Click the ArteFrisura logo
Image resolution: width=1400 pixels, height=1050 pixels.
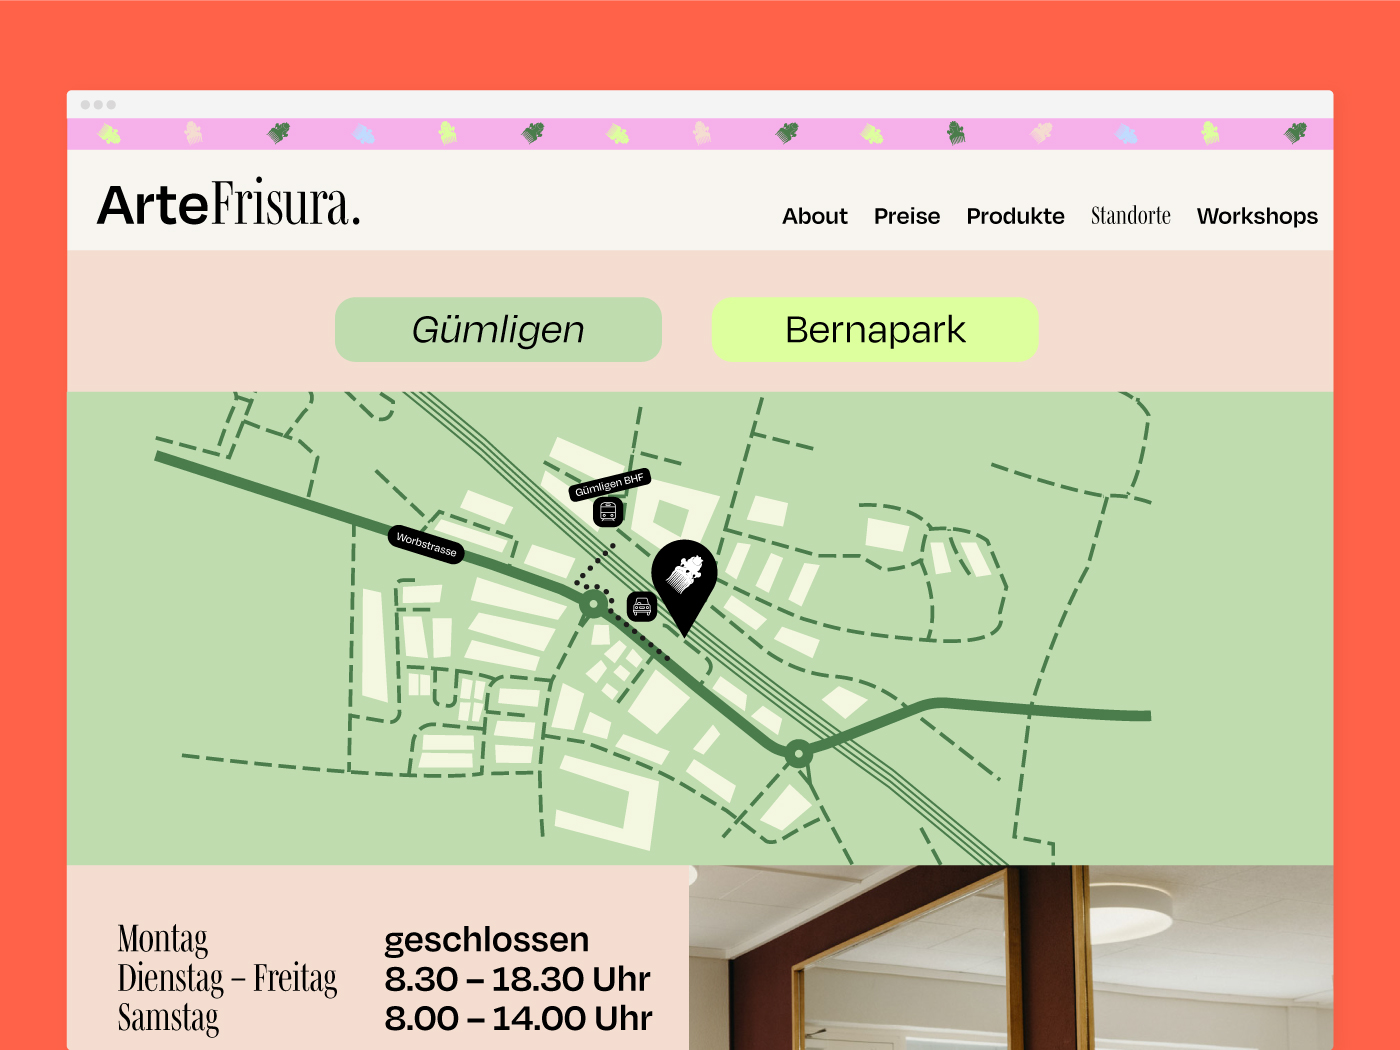[x=229, y=203]
